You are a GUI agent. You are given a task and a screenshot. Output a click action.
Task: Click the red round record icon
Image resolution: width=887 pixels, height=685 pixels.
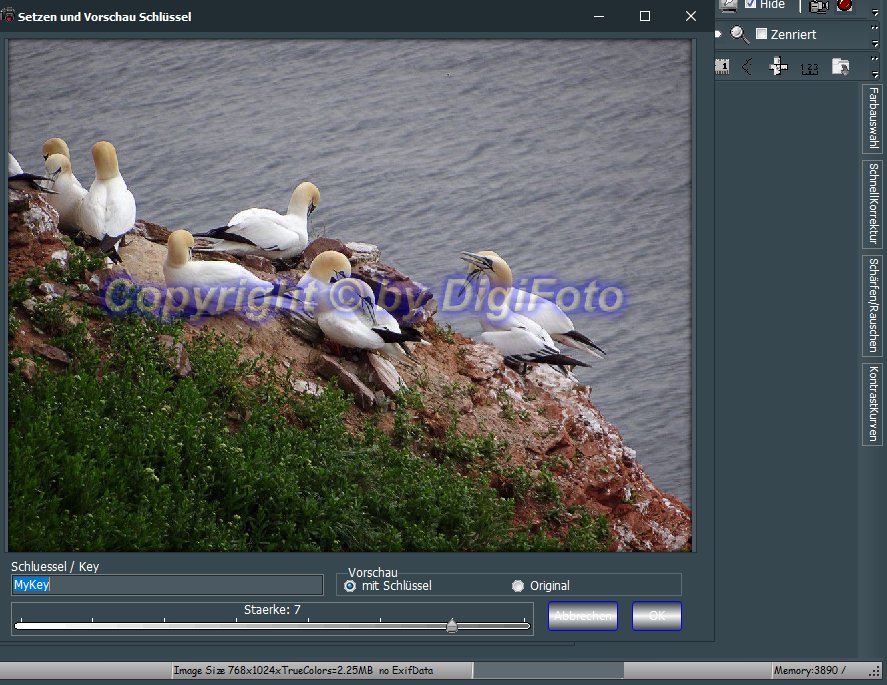click(x=845, y=6)
